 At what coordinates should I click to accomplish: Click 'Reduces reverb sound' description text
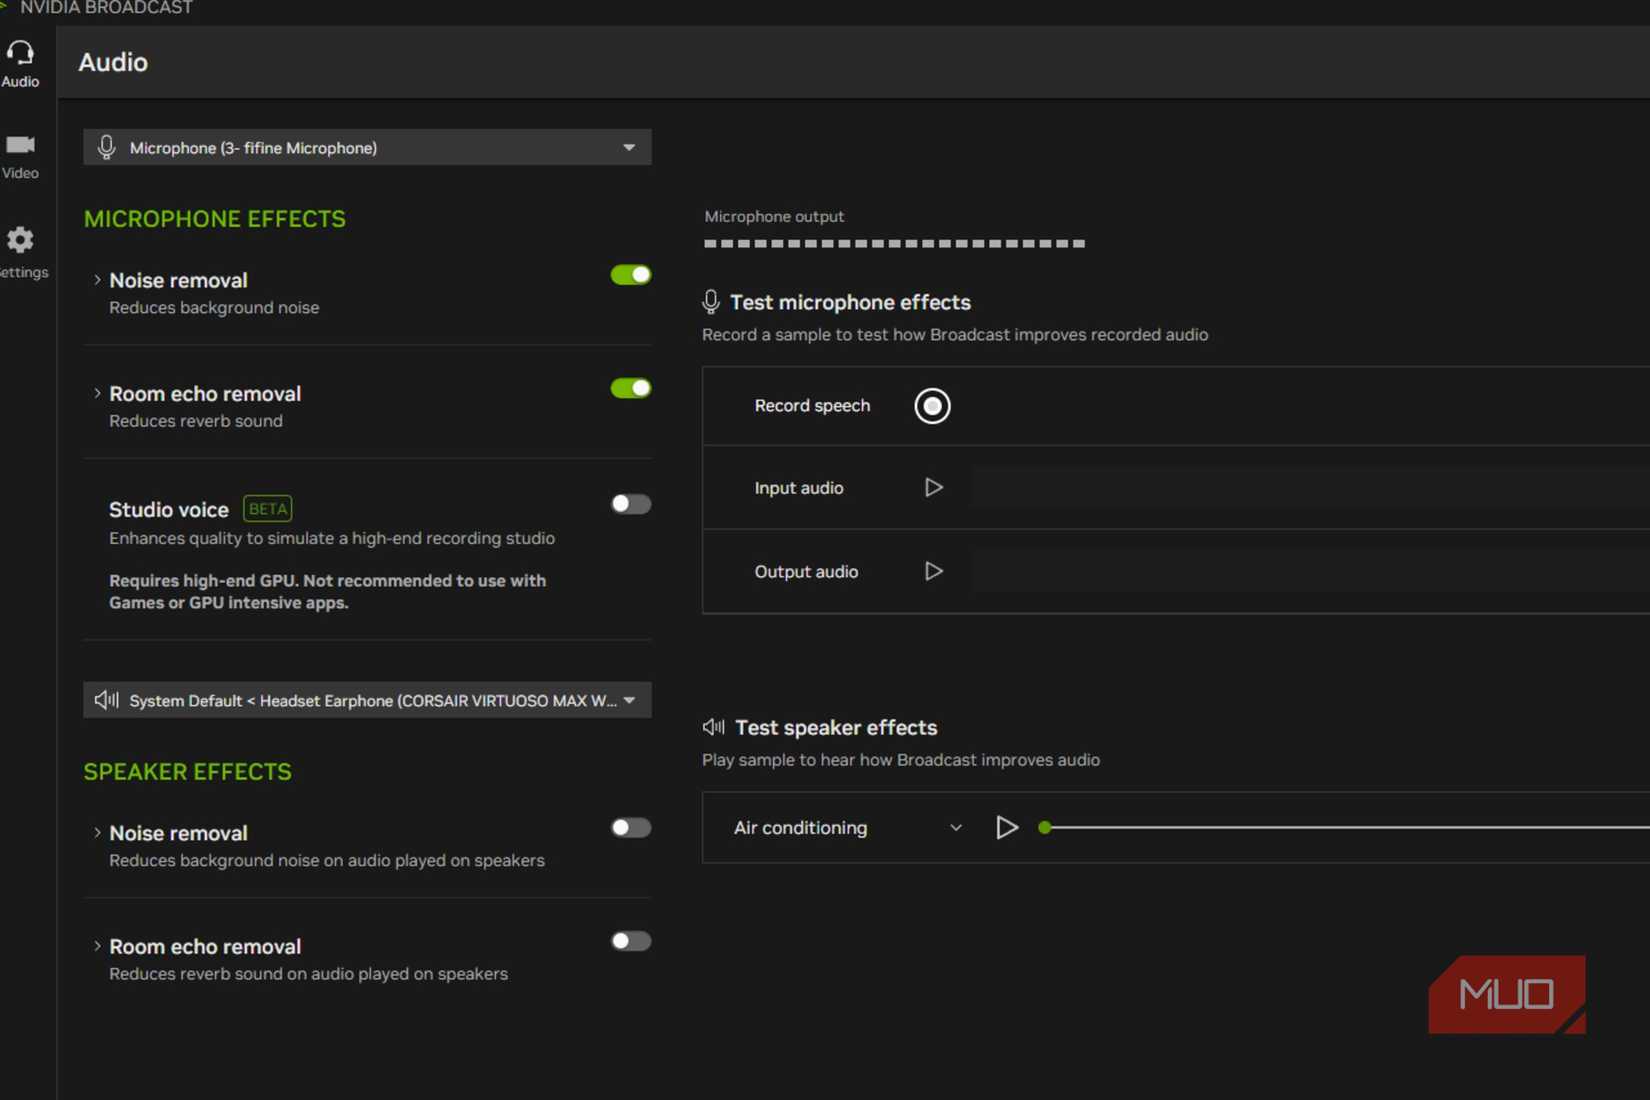[x=196, y=421]
